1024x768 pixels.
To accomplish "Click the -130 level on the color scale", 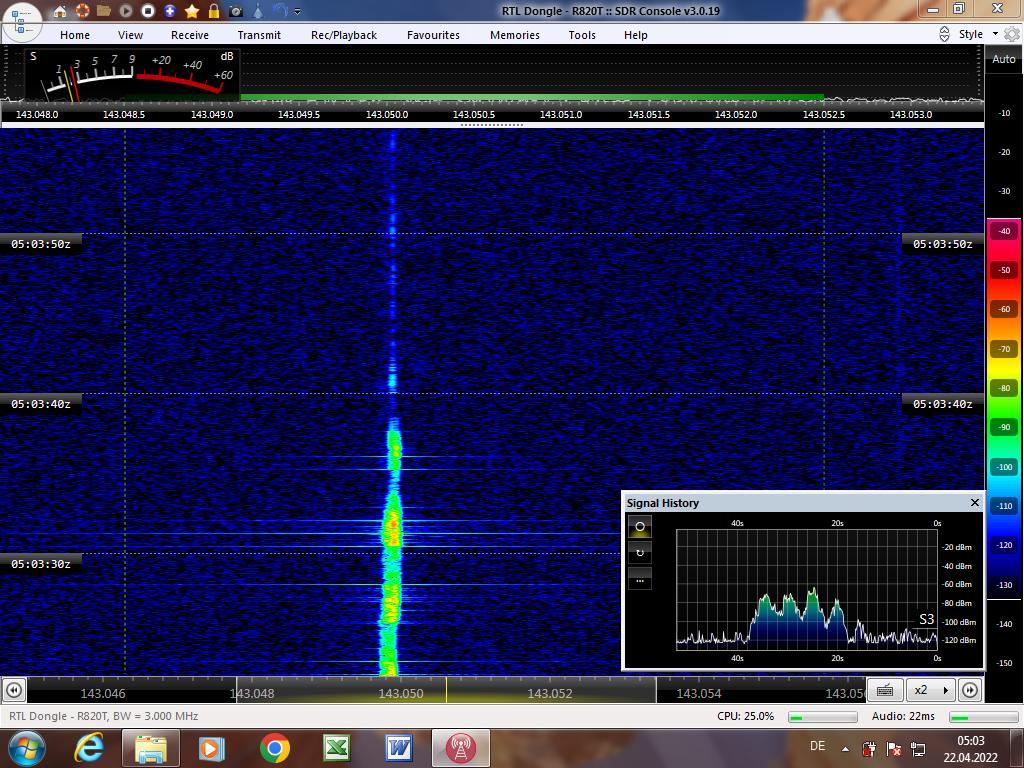I will point(1004,584).
